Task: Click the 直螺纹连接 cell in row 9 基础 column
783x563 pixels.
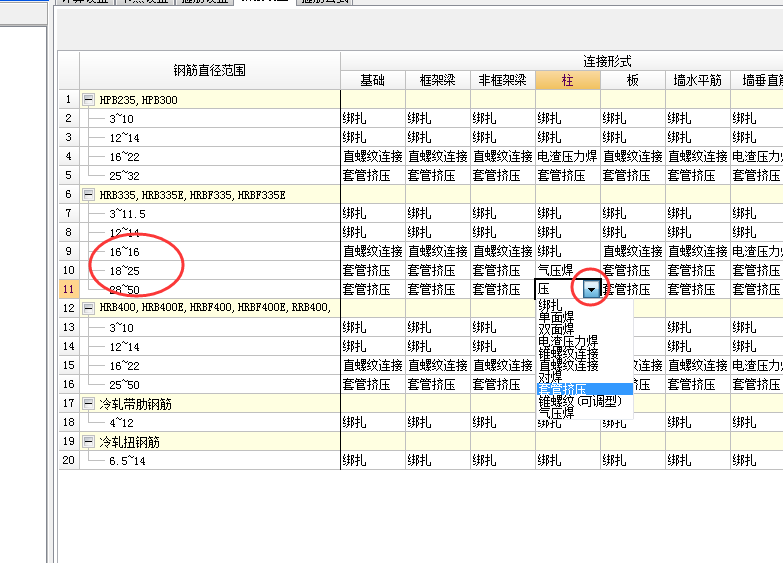Action: (373, 251)
